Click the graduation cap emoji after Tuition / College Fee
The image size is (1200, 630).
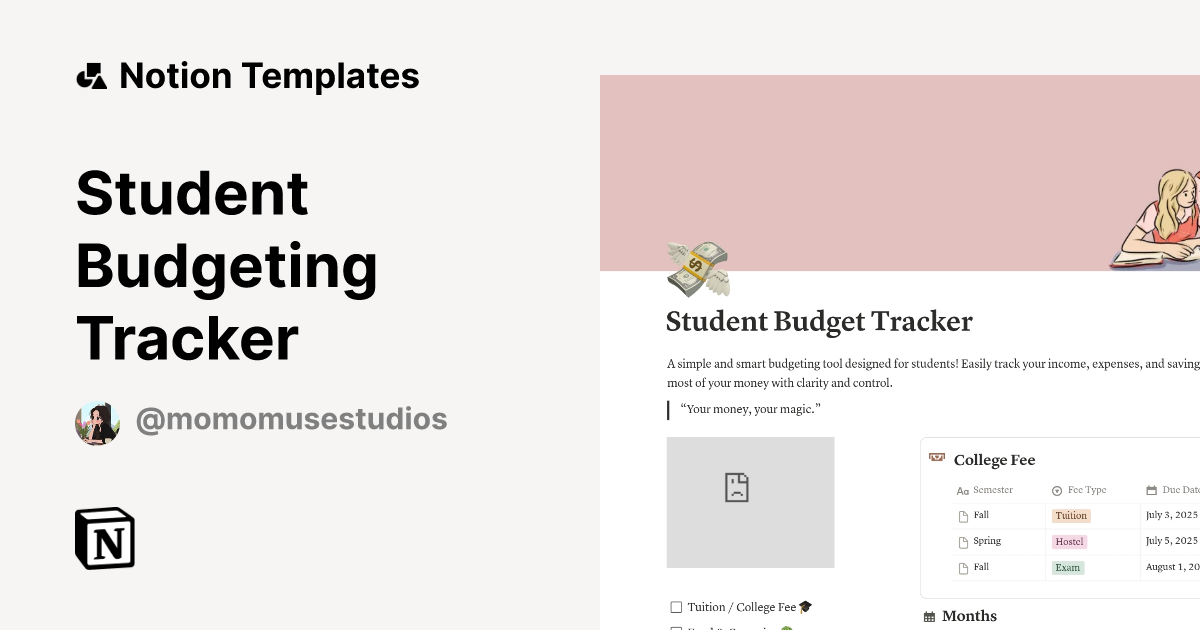click(x=804, y=606)
